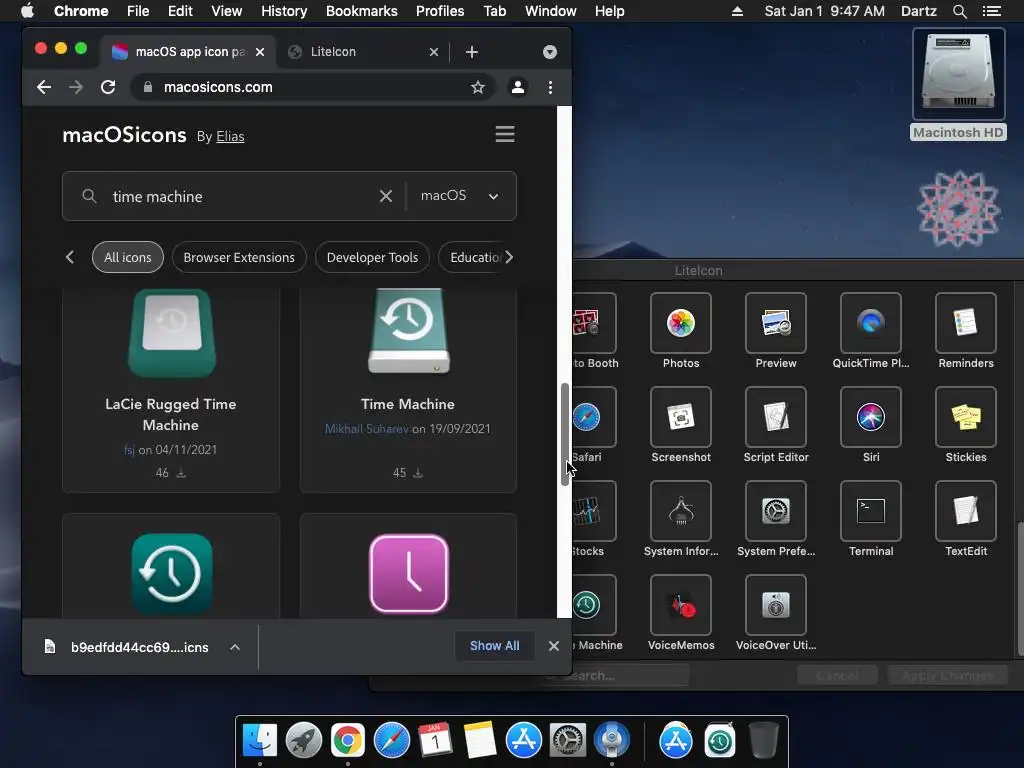This screenshot has width=1024, height=768.
Task: Select the Photos app icon in LiteIcon
Action: point(680,323)
